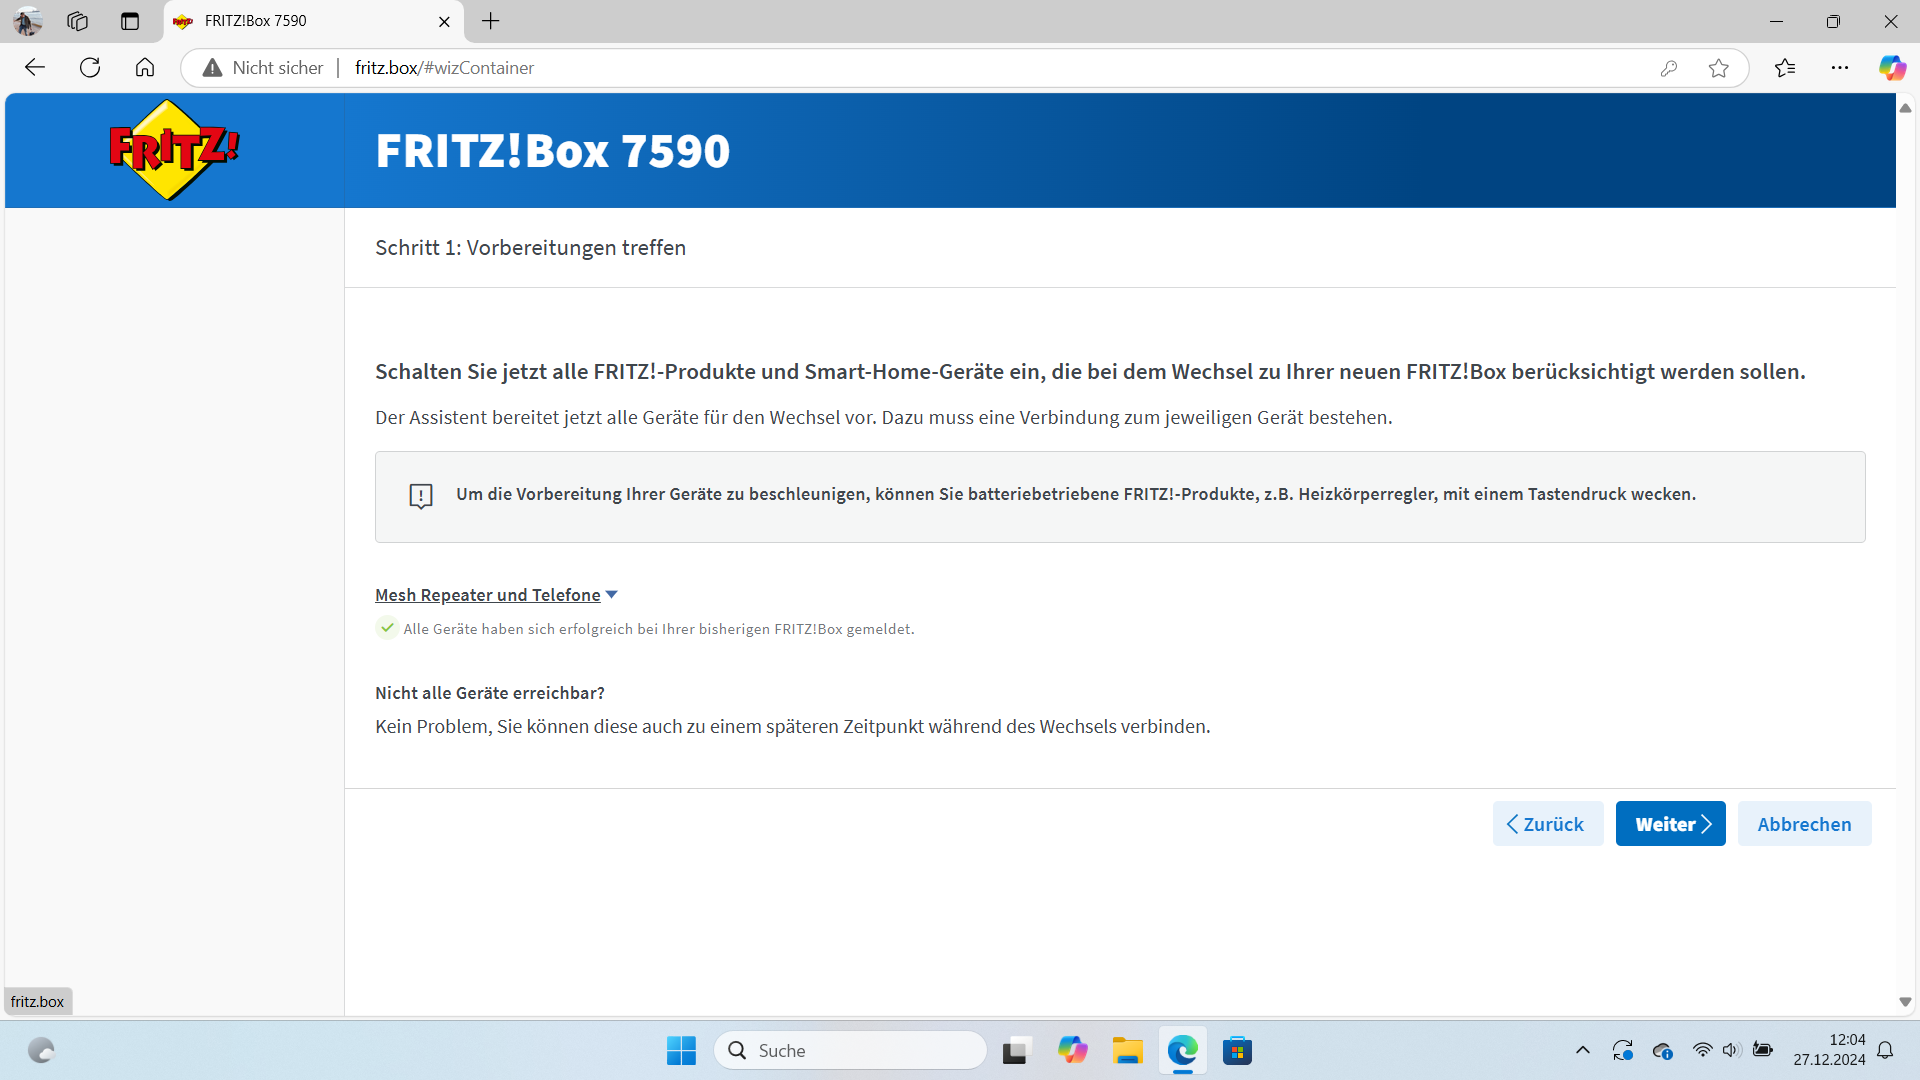Click the browser home icon
The image size is (1920, 1080).
tap(145, 68)
